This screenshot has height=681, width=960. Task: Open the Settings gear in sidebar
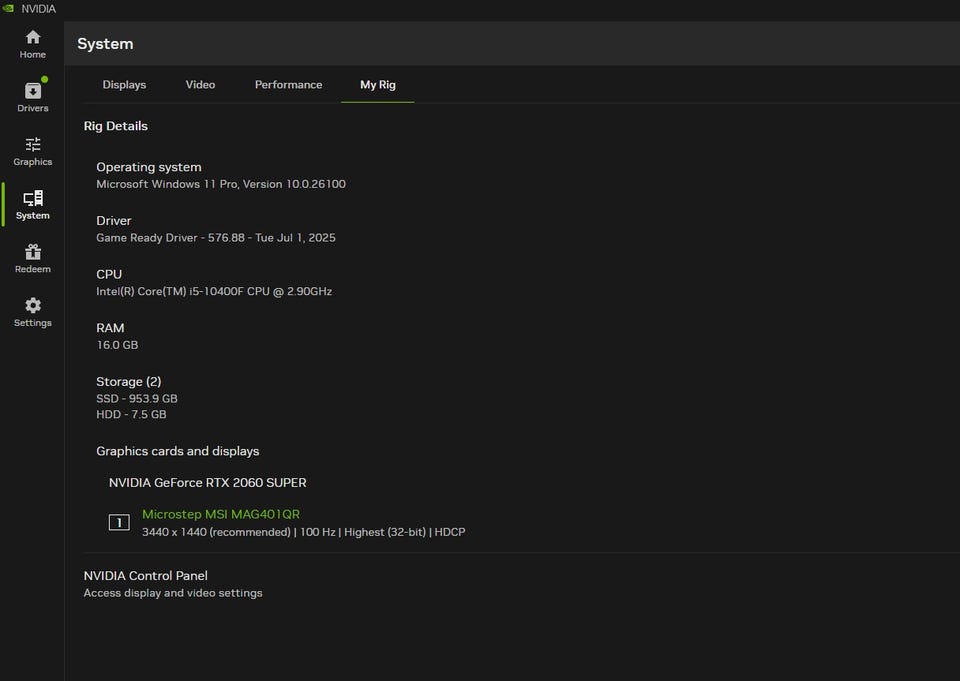(33, 312)
